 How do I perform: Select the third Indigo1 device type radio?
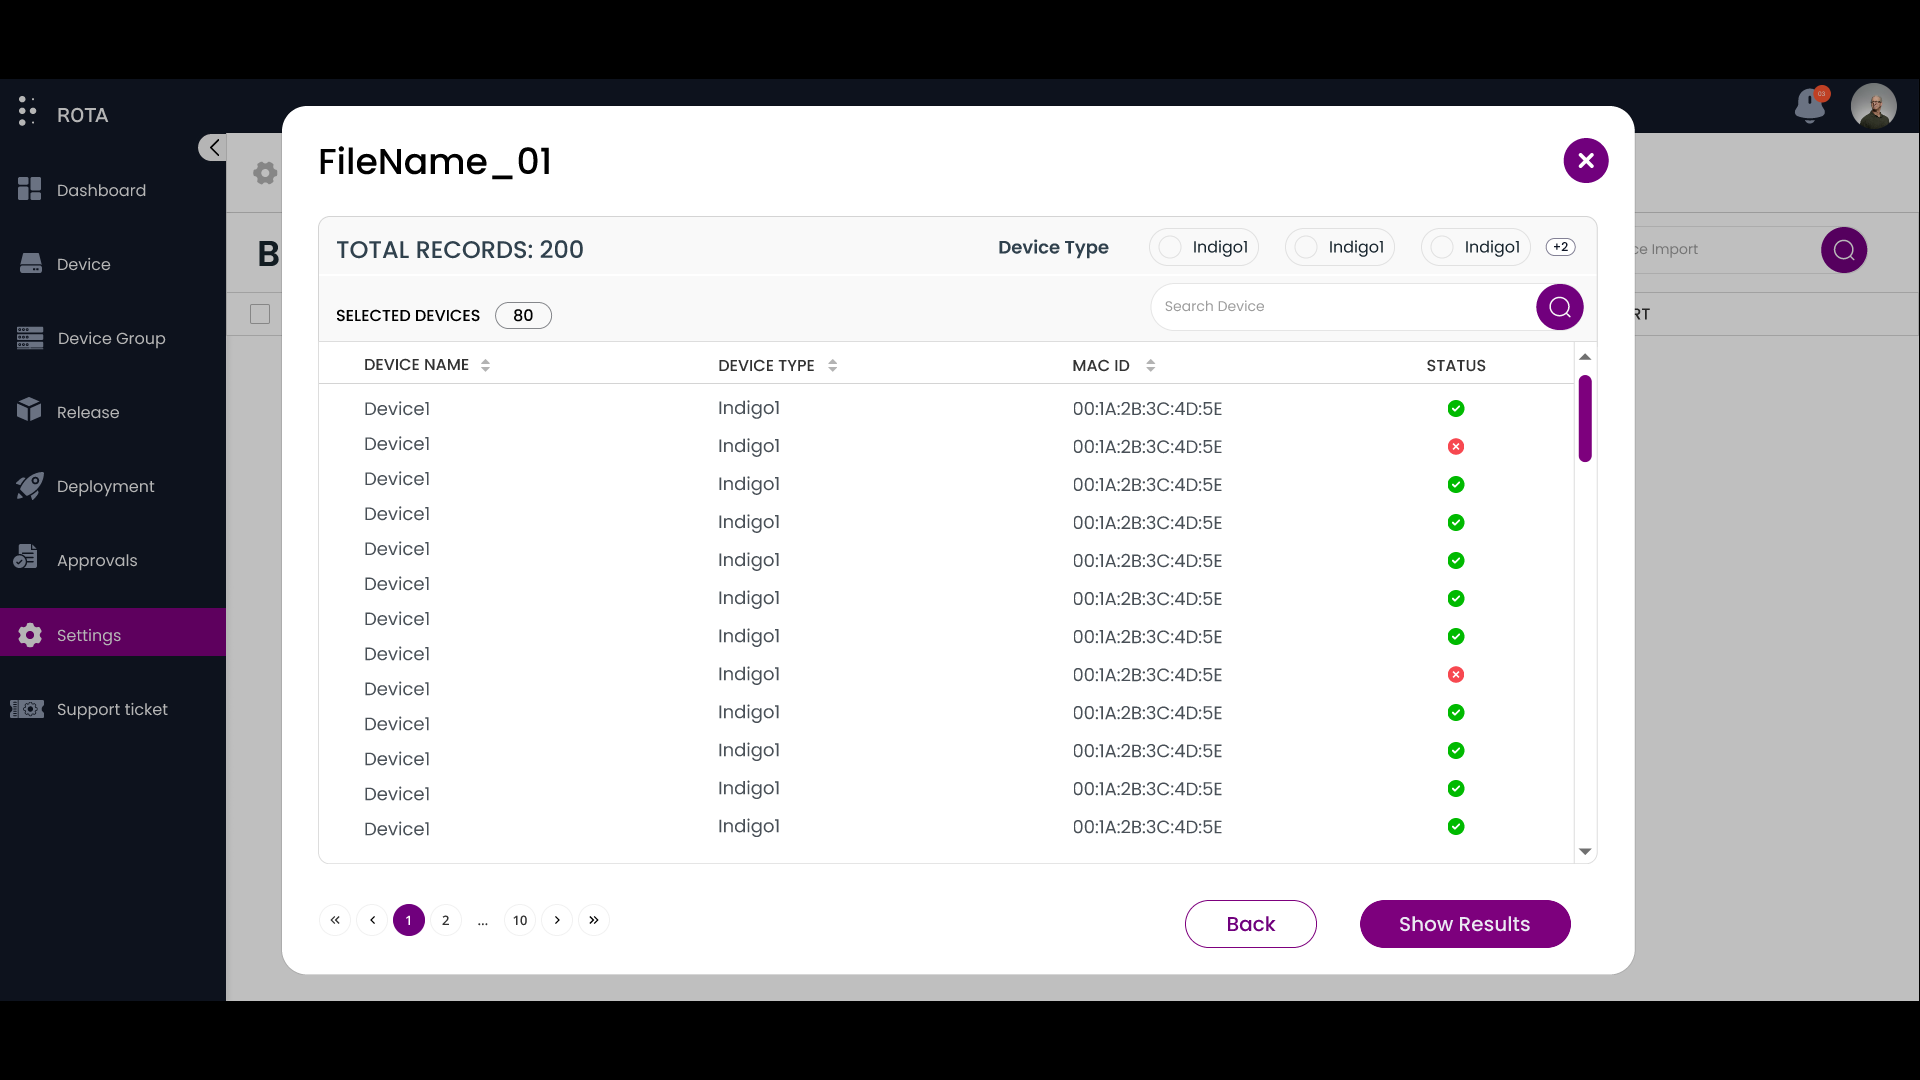[1442, 247]
